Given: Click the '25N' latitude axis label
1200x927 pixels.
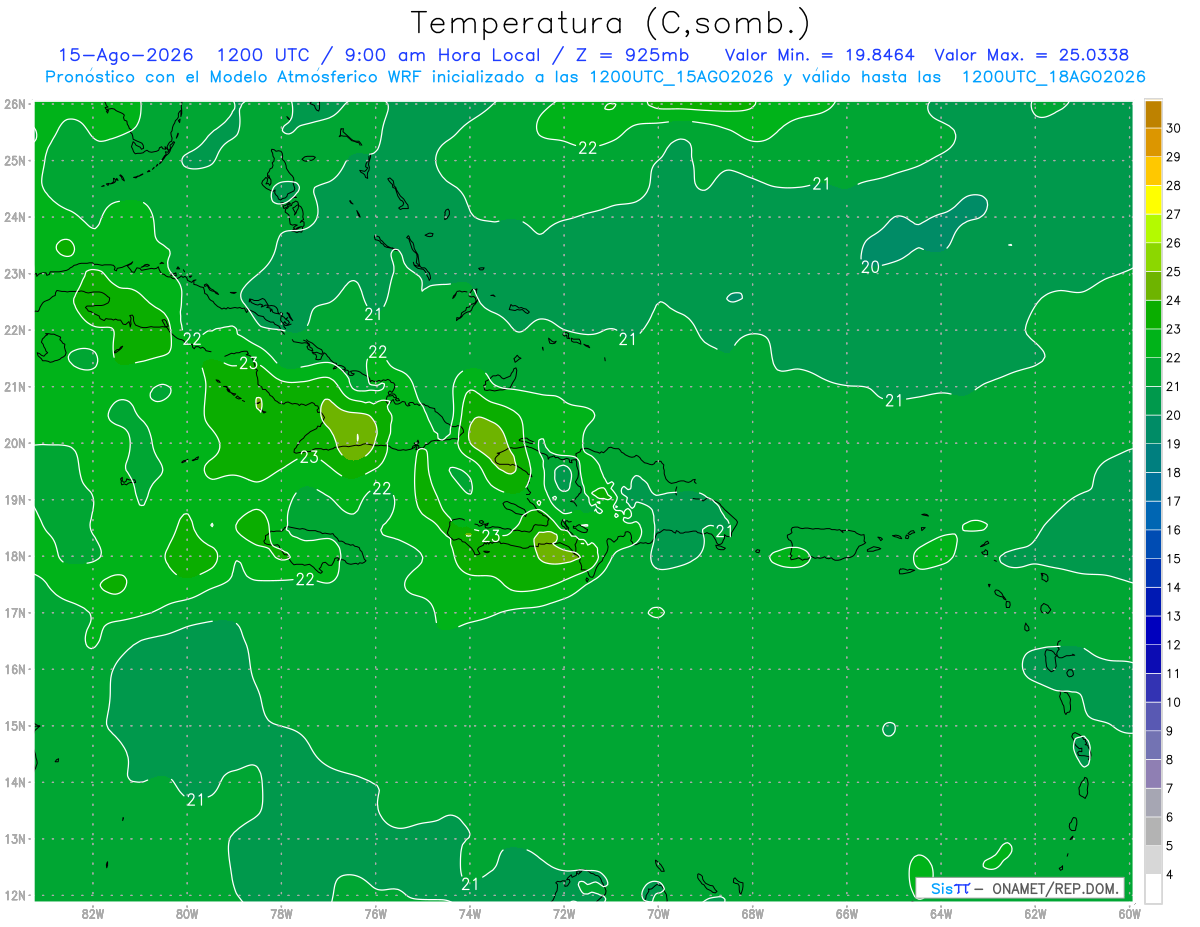Looking at the screenshot, I should (15, 160).
